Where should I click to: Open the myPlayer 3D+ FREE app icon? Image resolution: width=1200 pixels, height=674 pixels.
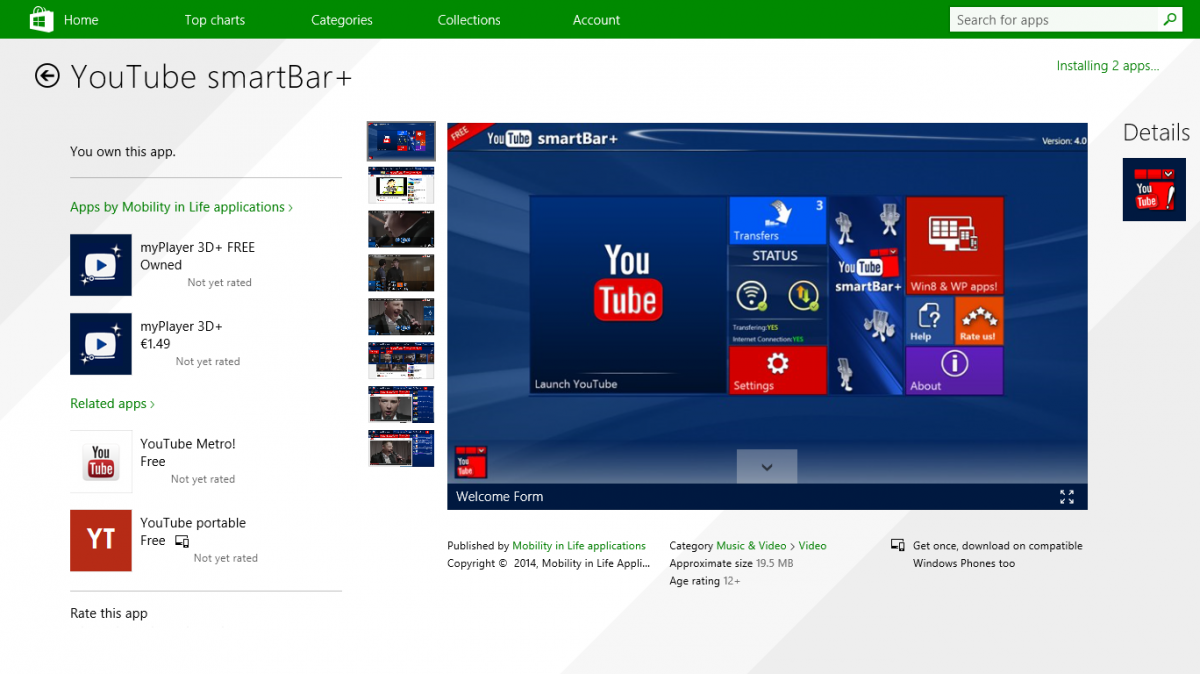(x=101, y=265)
